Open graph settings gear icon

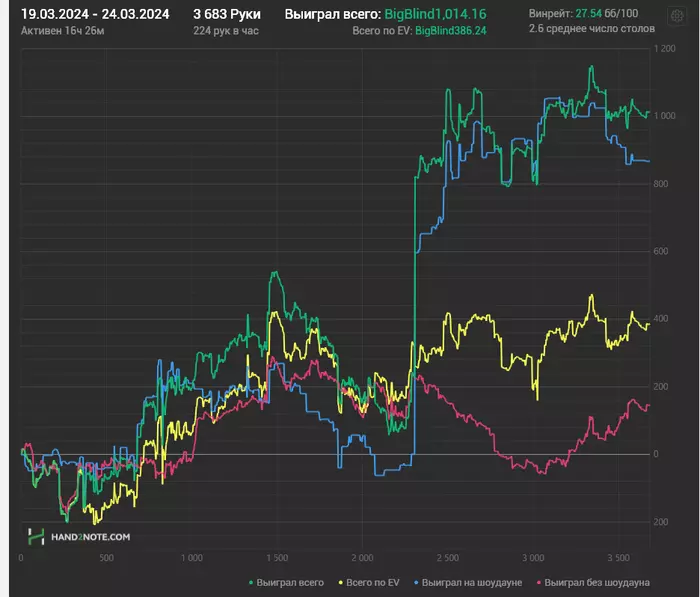point(677,16)
